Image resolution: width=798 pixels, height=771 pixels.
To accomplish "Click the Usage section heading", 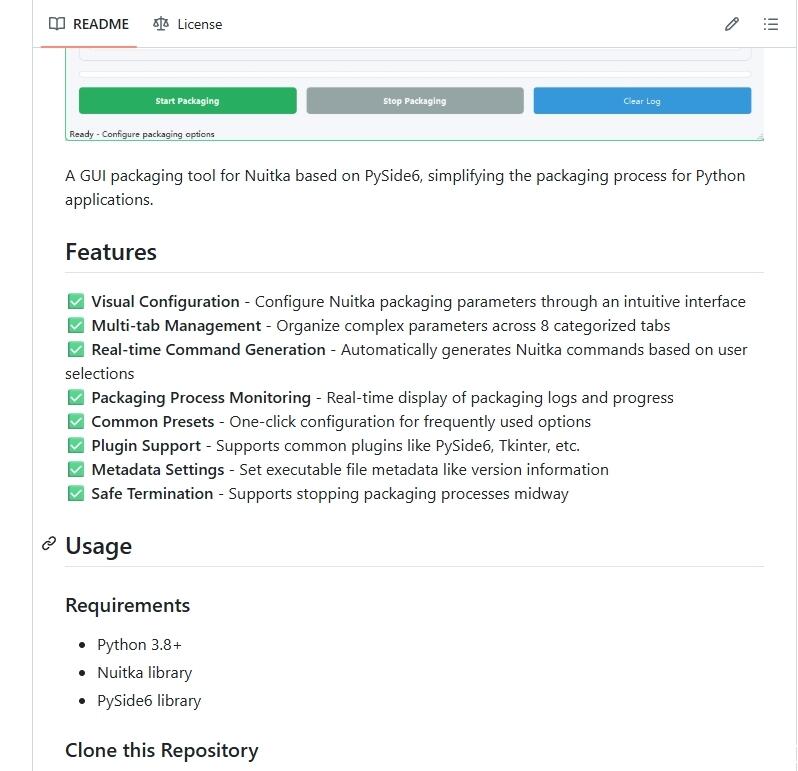I will [98, 546].
